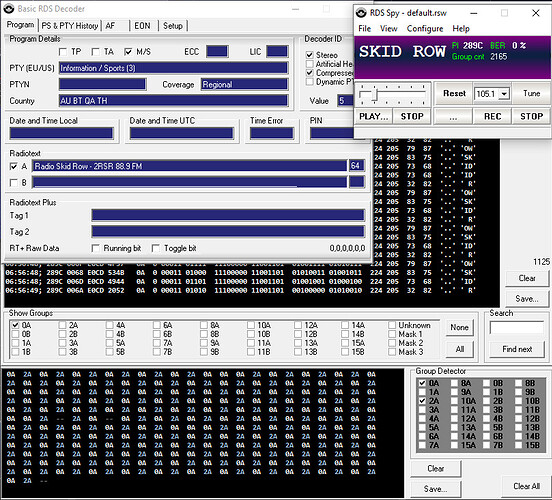Check 15B in Group Detector
The image size is (552, 500).
pyautogui.click(x=519, y=445)
